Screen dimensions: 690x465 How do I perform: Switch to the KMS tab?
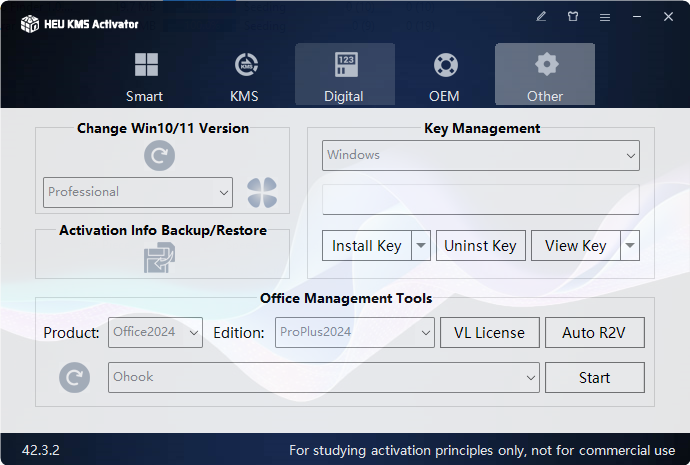pyautogui.click(x=245, y=76)
